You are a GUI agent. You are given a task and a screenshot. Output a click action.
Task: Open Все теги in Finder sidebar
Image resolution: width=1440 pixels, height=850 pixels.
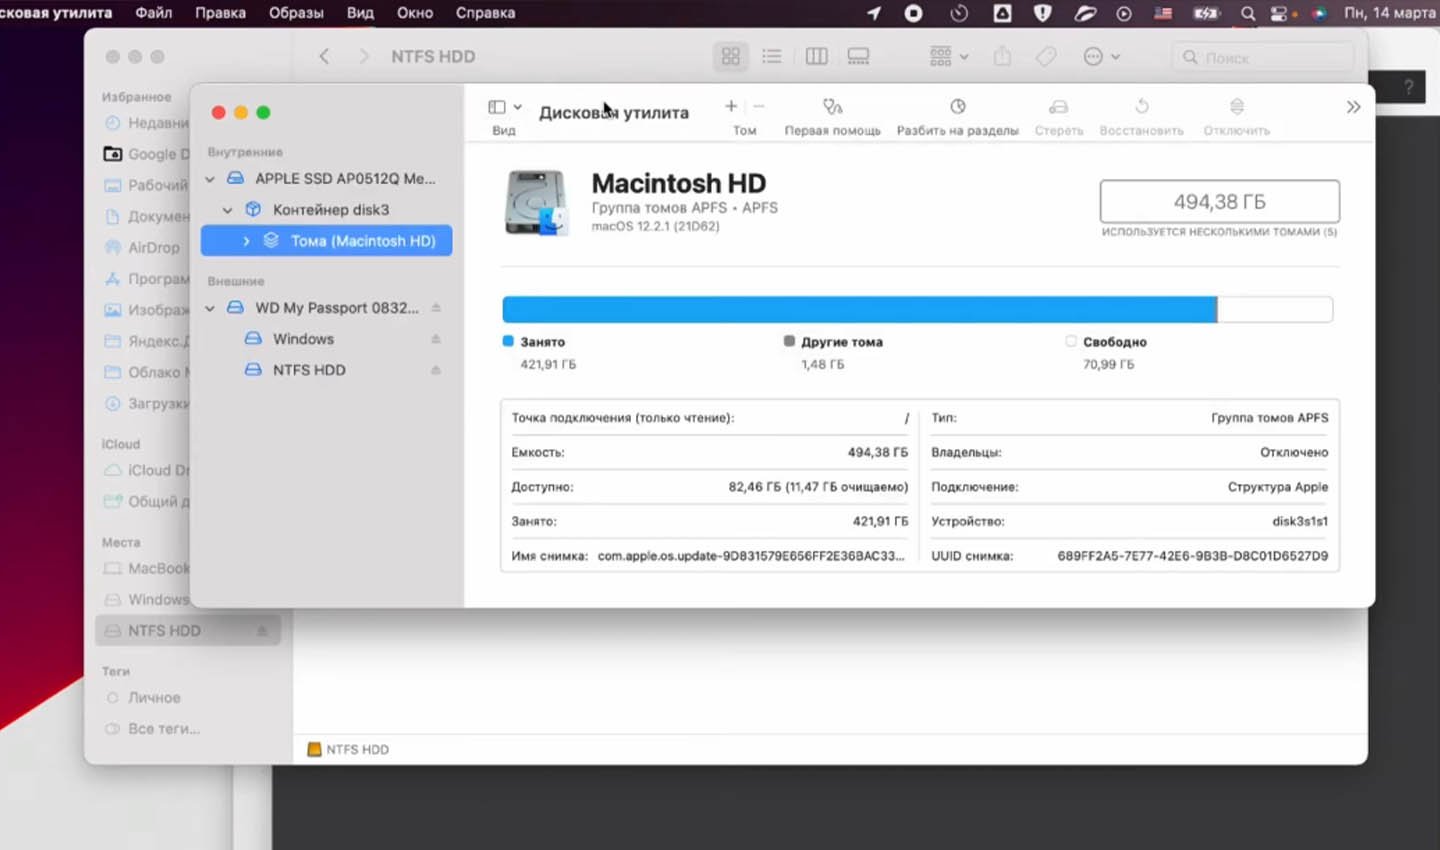click(x=153, y=729)
